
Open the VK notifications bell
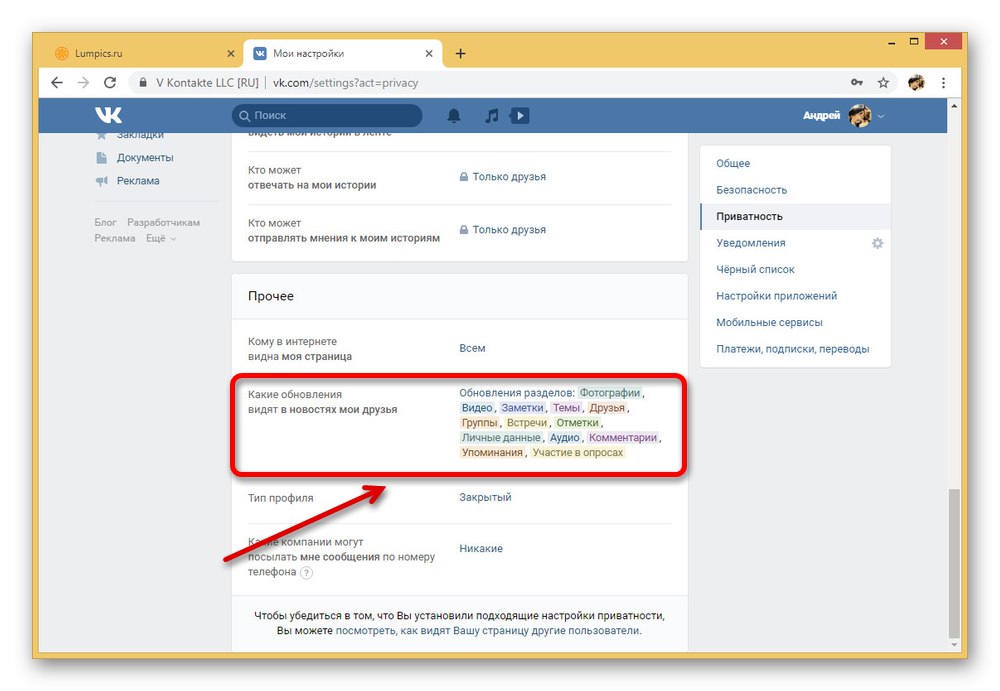coord(453,115)
